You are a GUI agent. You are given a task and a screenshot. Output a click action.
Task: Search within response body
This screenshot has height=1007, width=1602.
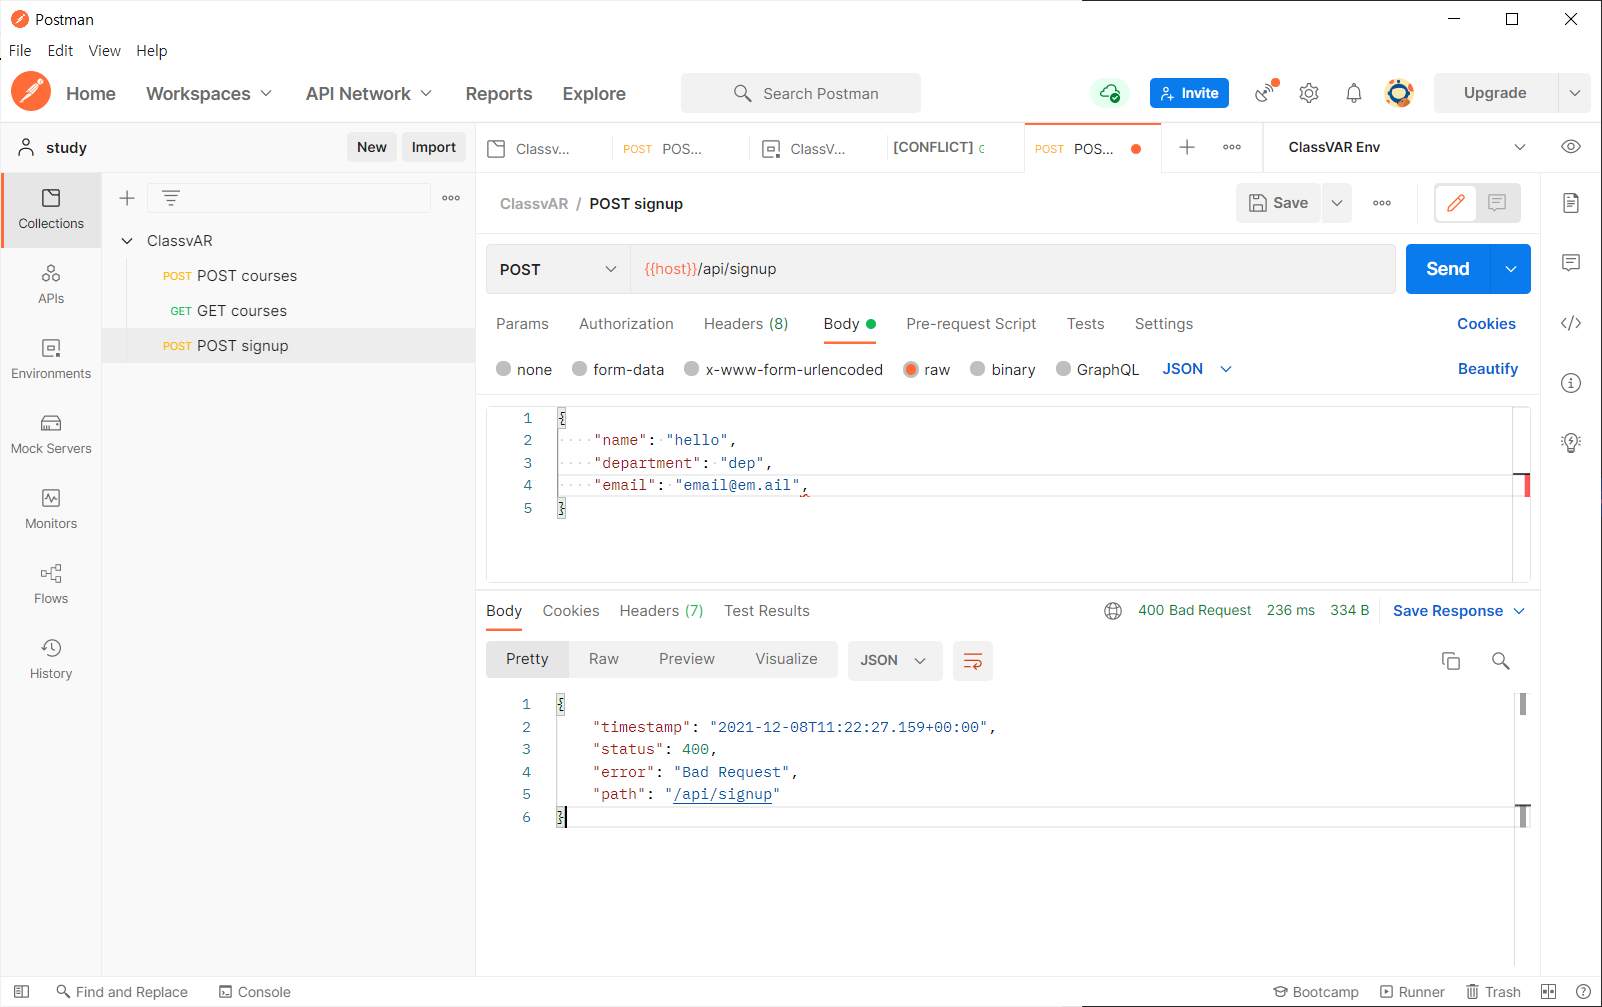(x=1501, y=661)
